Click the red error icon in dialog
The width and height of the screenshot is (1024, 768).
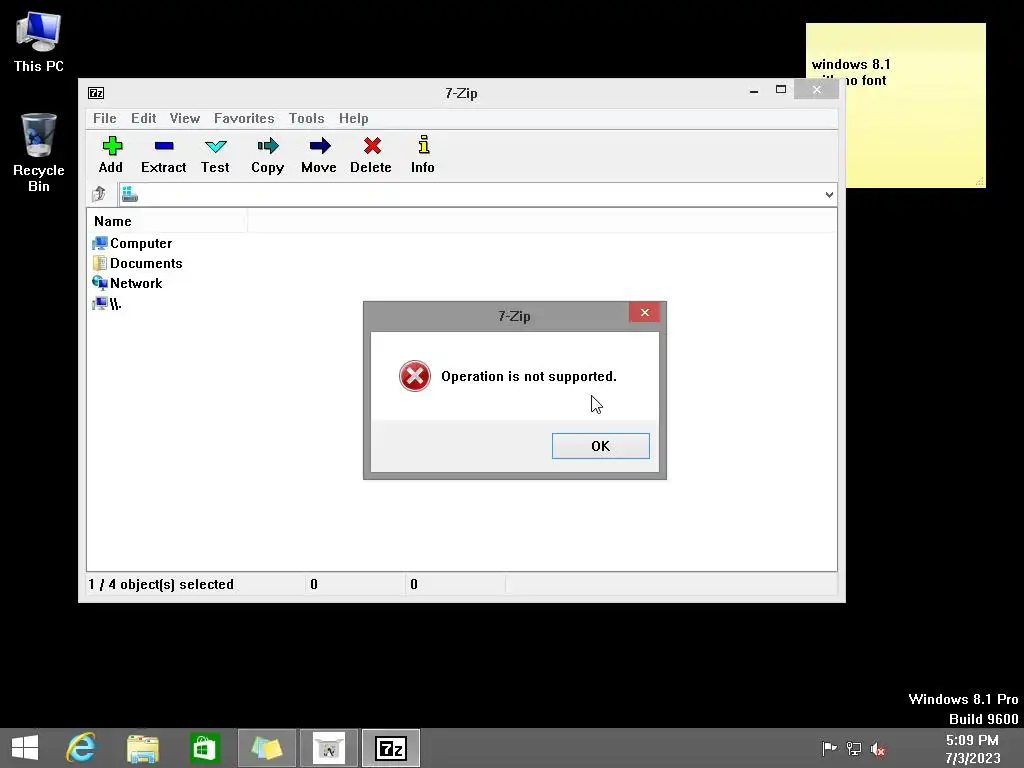click(x=415, y=376)
